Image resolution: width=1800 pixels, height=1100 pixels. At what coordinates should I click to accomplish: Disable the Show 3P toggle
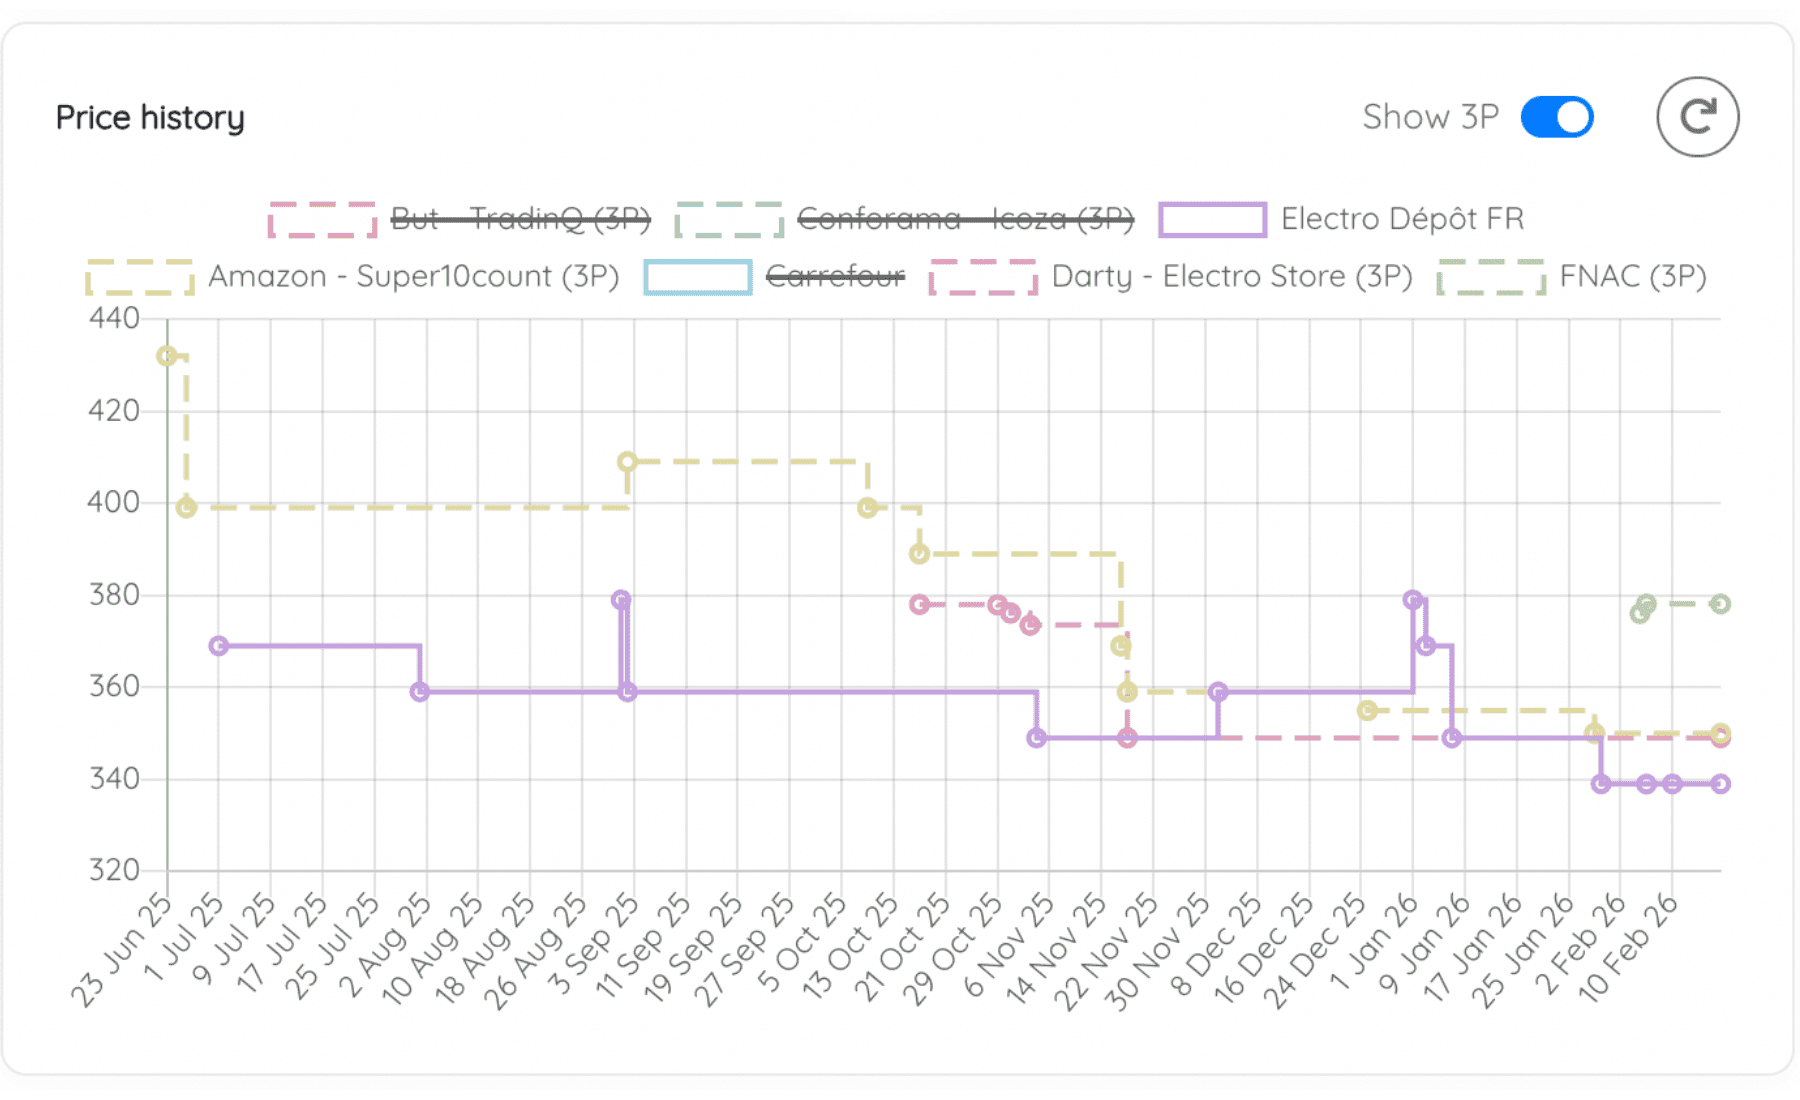point(1556,117)
